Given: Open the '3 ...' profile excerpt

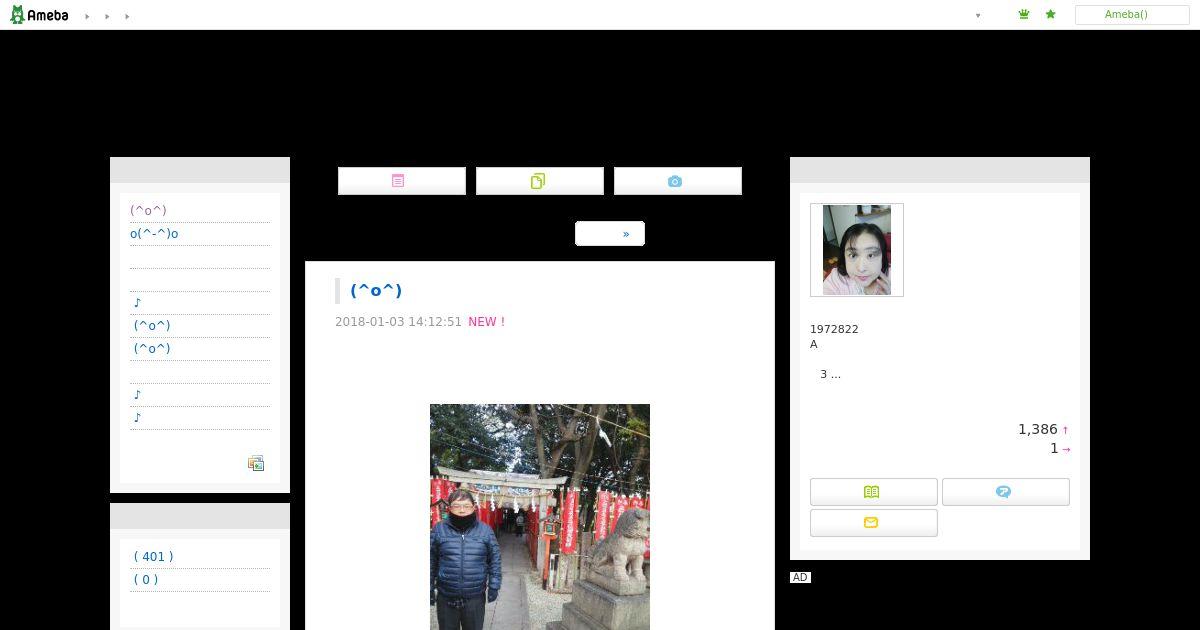Looking at the screenshot, I should pyautogui.click(x=830, y=374).
